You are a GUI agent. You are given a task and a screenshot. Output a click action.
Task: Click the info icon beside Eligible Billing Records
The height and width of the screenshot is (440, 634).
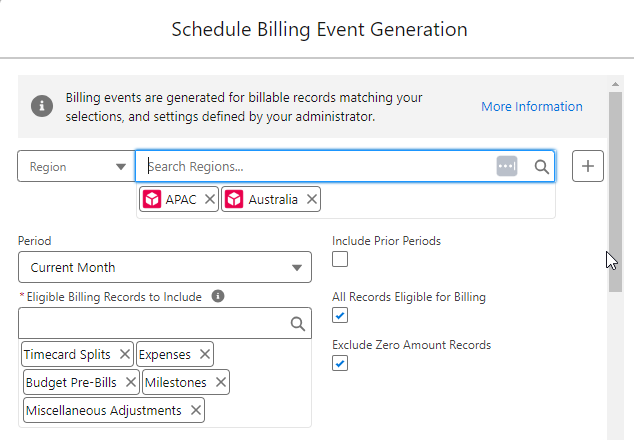218,296
